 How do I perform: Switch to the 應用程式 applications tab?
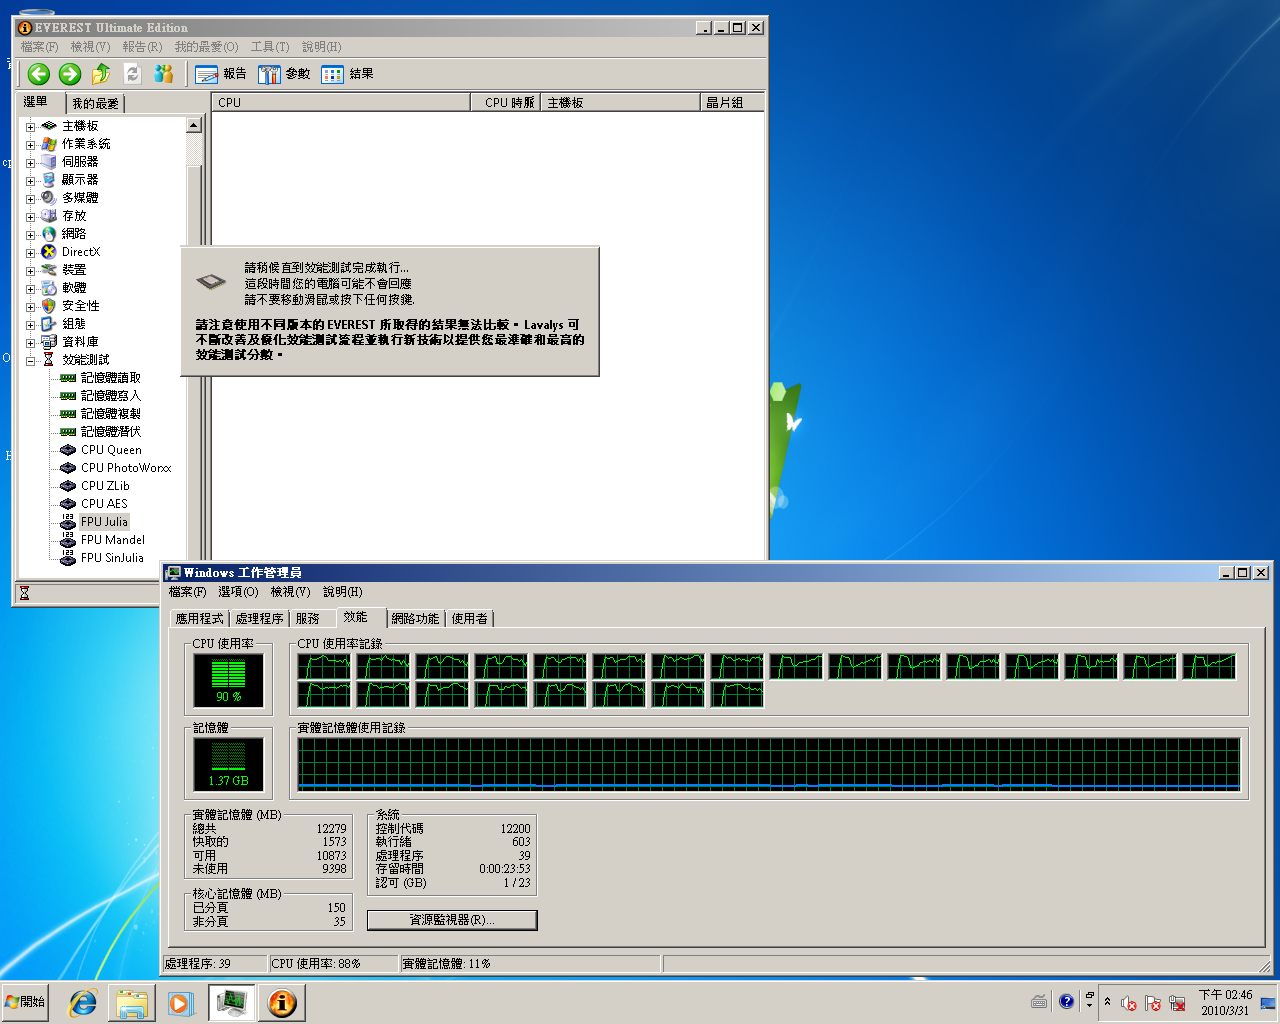[x=200, y=619]
